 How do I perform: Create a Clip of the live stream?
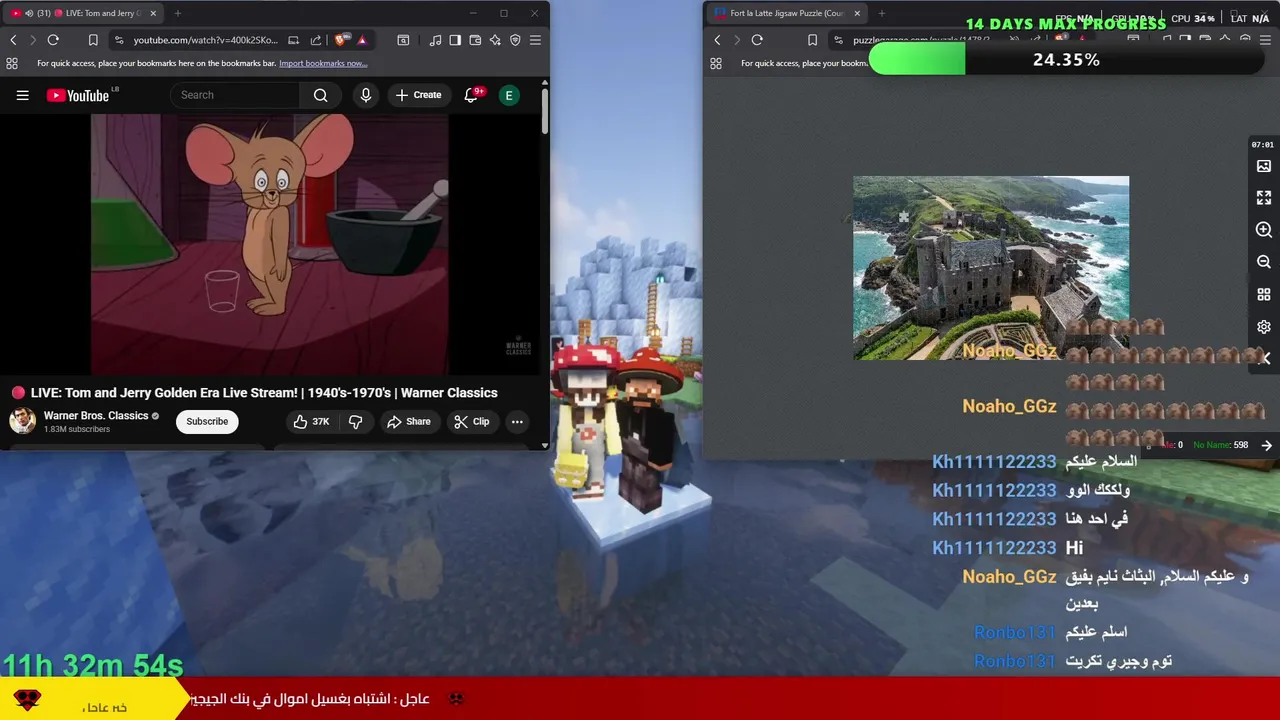tap(471, 421)
